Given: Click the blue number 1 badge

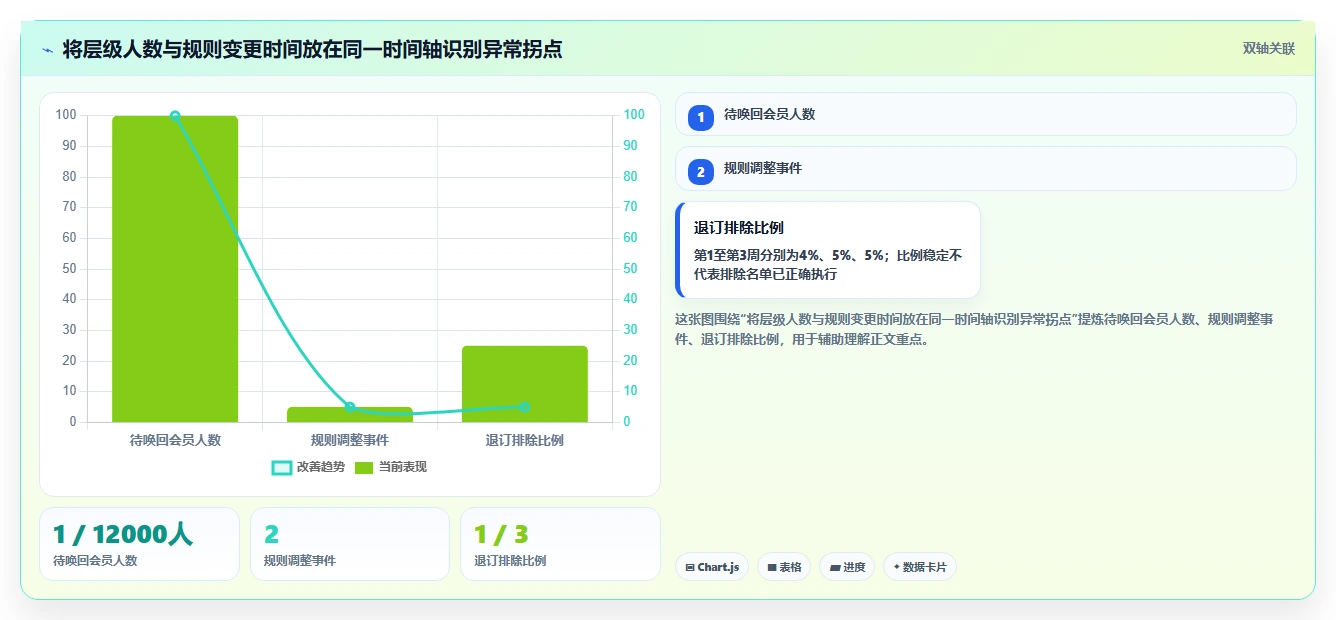Looking at the screenshot, I should [x=701, y=117].
